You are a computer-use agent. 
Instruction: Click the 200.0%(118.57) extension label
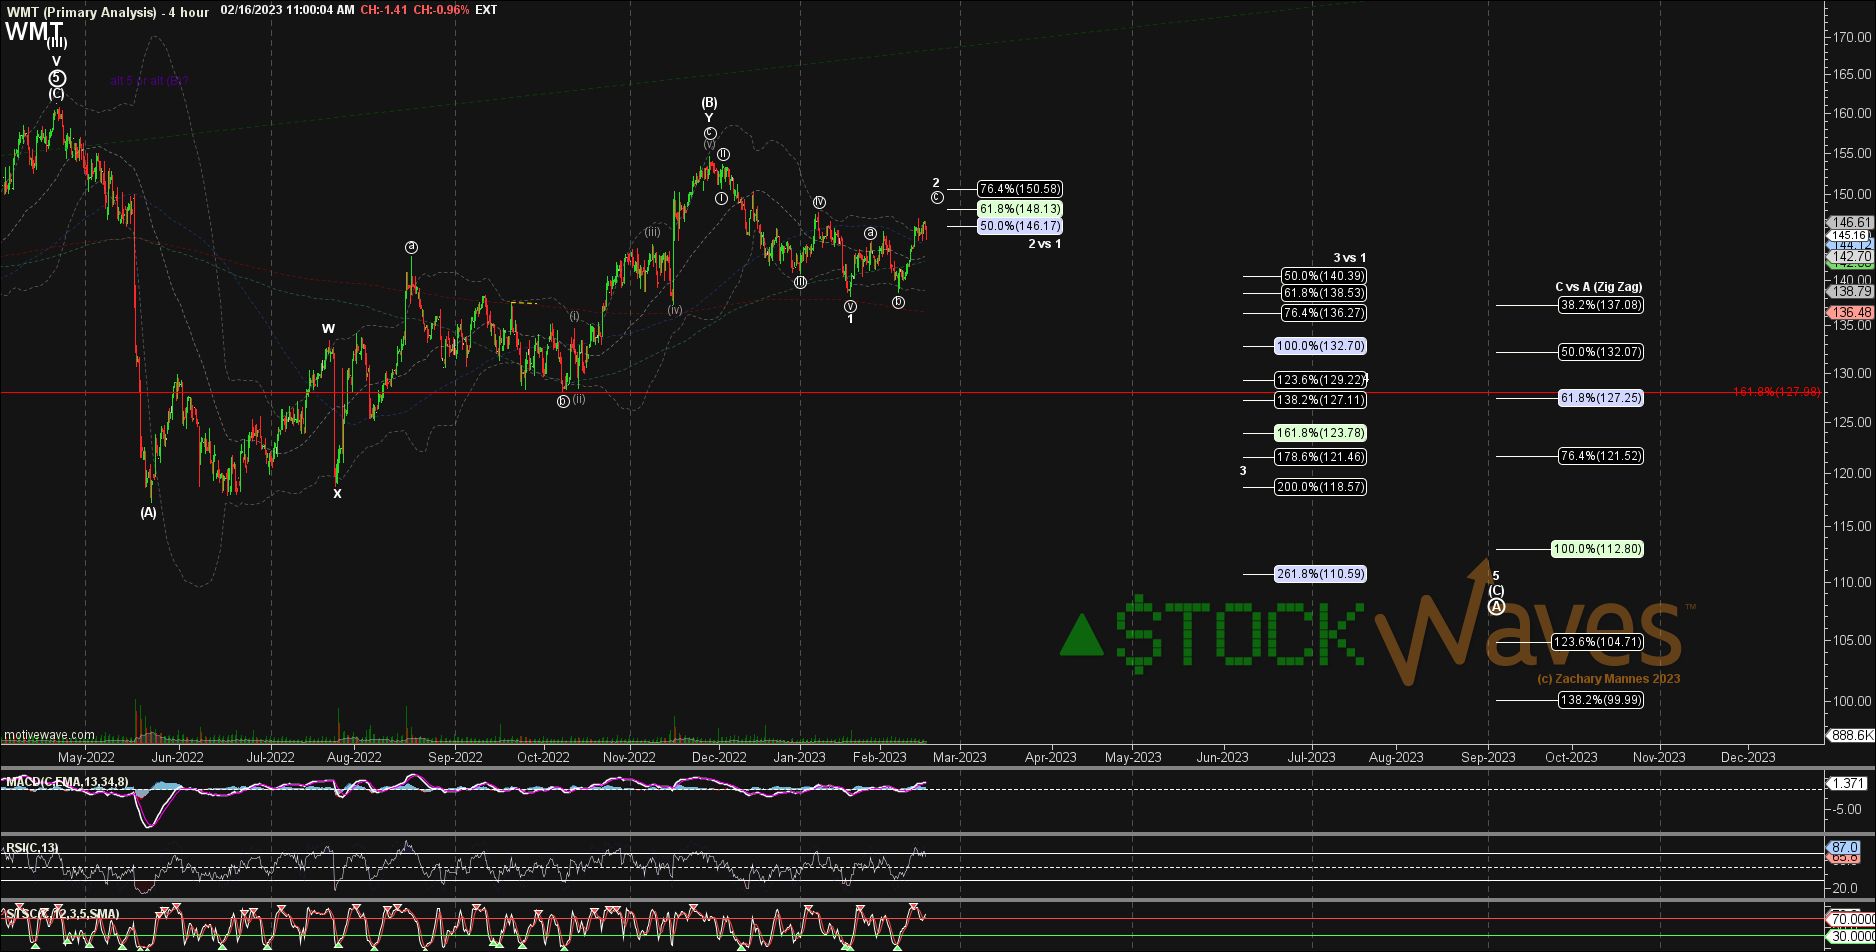1320,487
